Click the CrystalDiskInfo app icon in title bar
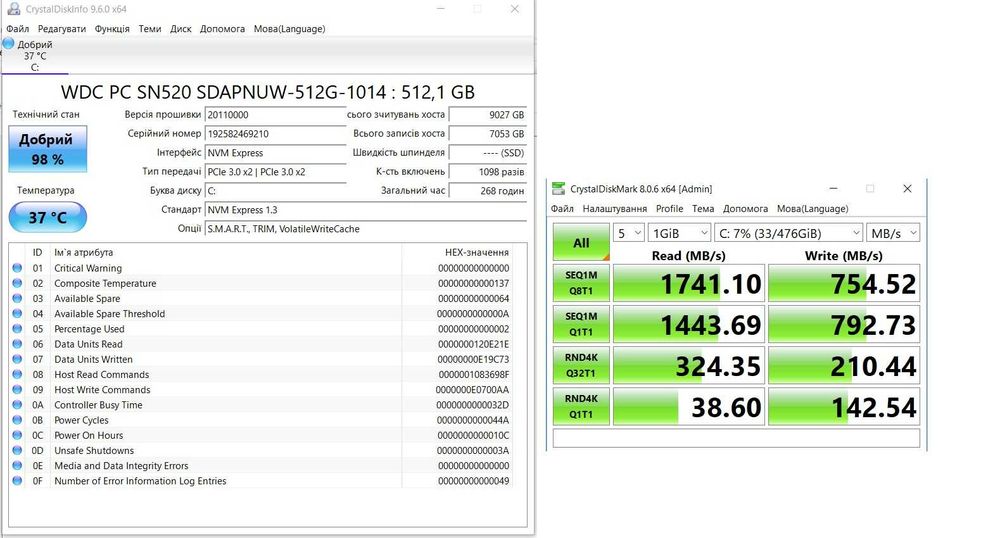The width and height of the screenshot is (1000, 538). click(x=13, y=8)
